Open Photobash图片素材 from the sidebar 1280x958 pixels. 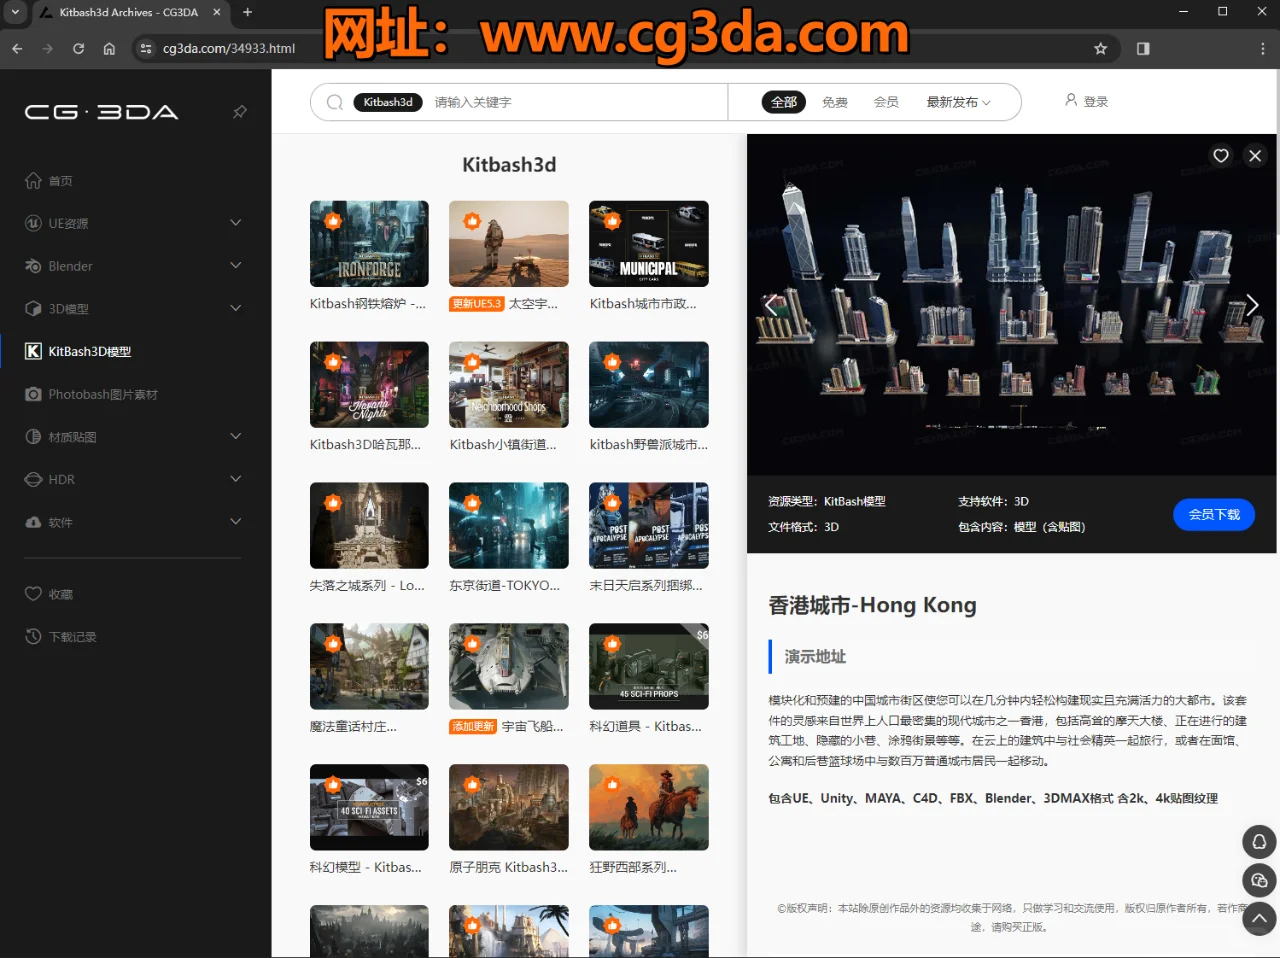(x=35, y=394)
